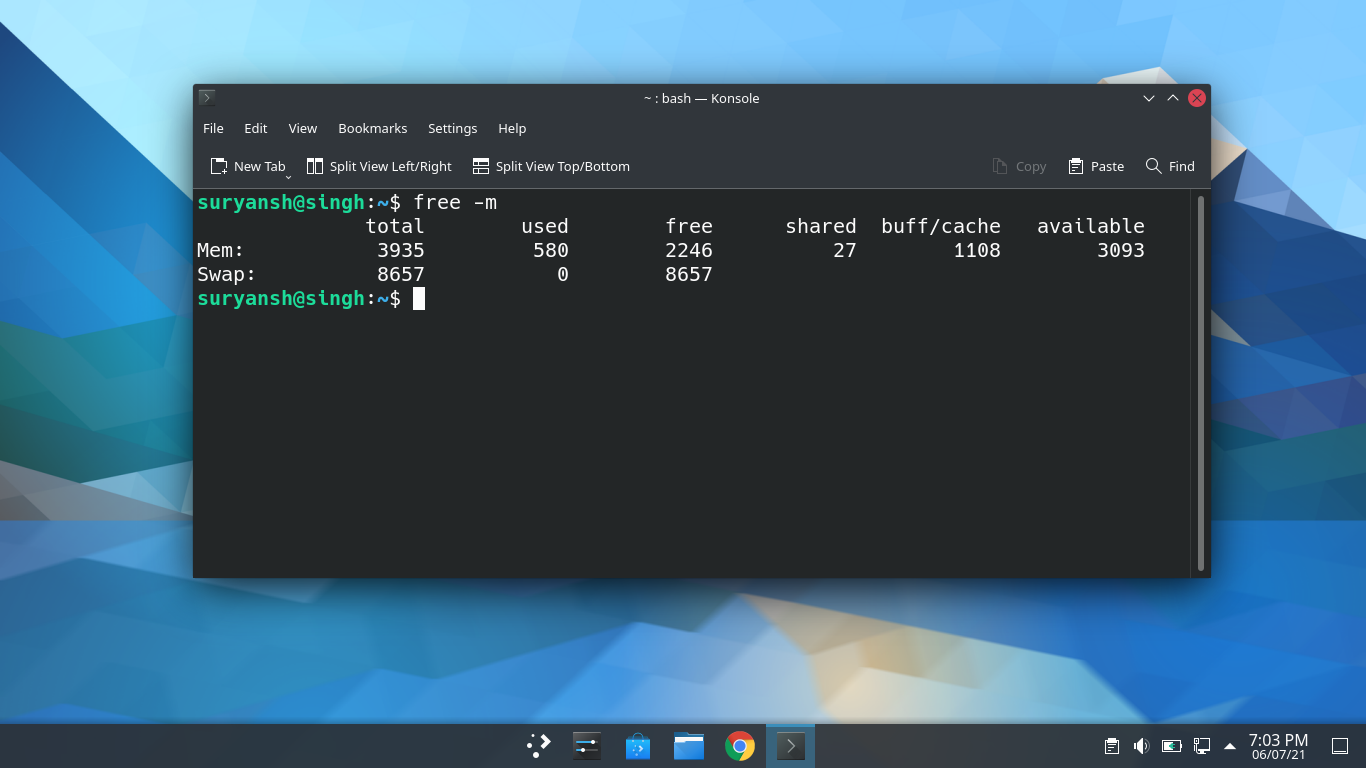Paste clipboard contents into the terminal
The width and height of the screenshot is (1366, 768).
[1095, 166]
